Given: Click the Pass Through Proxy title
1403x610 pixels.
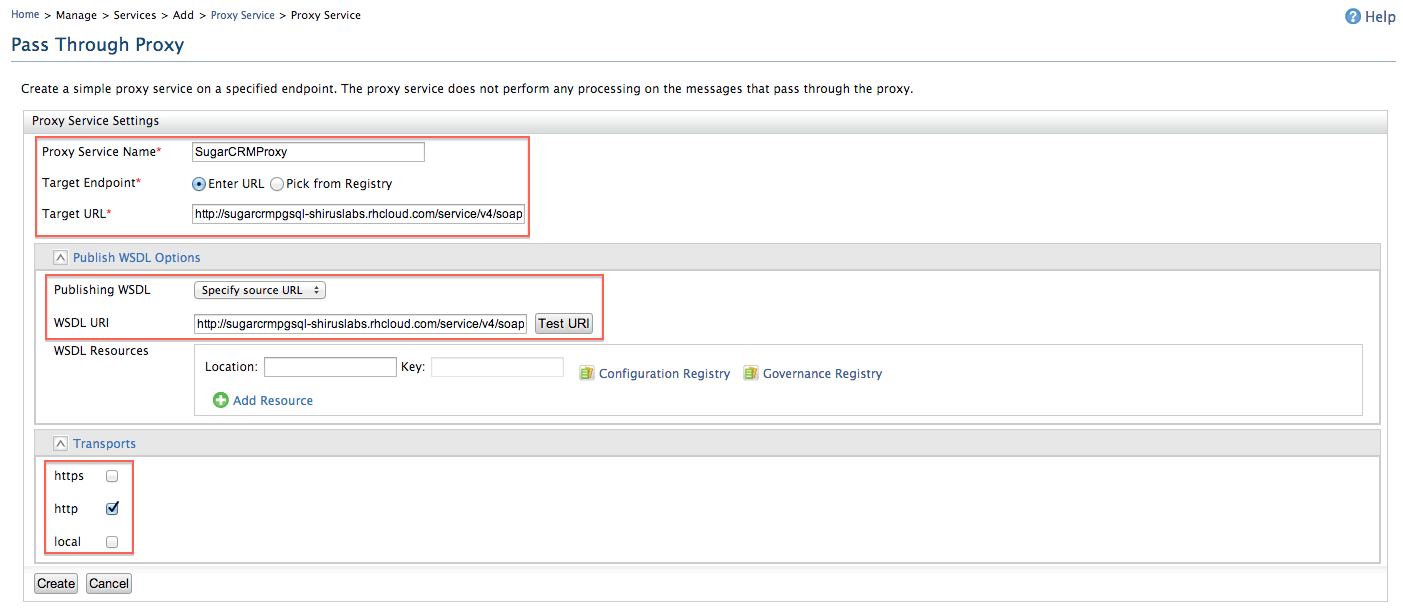Looking at the screenshot, I should click(x=97, y=45).
